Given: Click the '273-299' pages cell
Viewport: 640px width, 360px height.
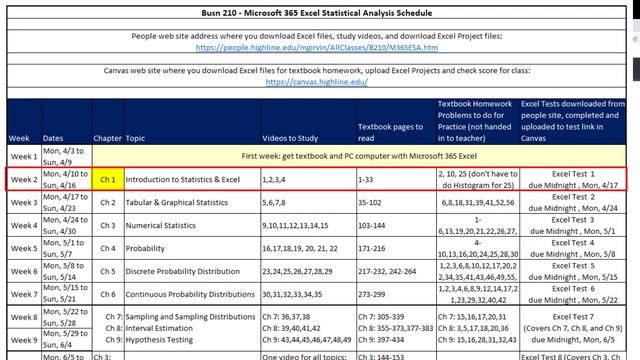Looking at the screenshot, I should 396,294.
